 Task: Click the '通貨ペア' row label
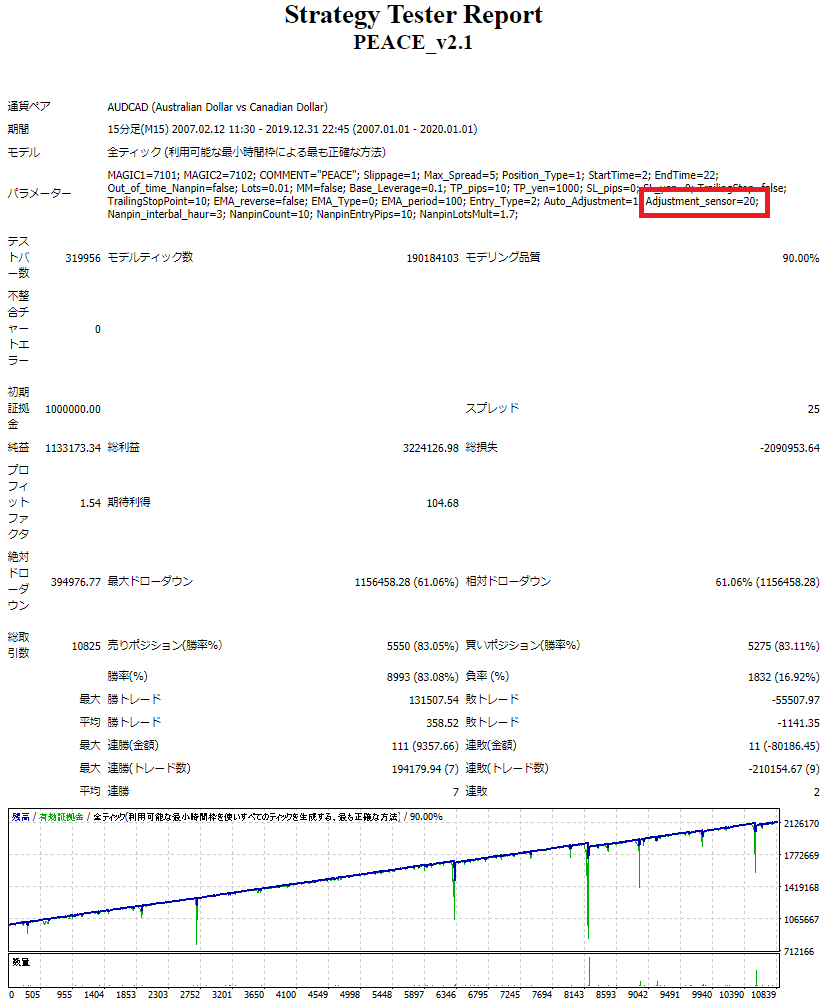pos(29,107)
